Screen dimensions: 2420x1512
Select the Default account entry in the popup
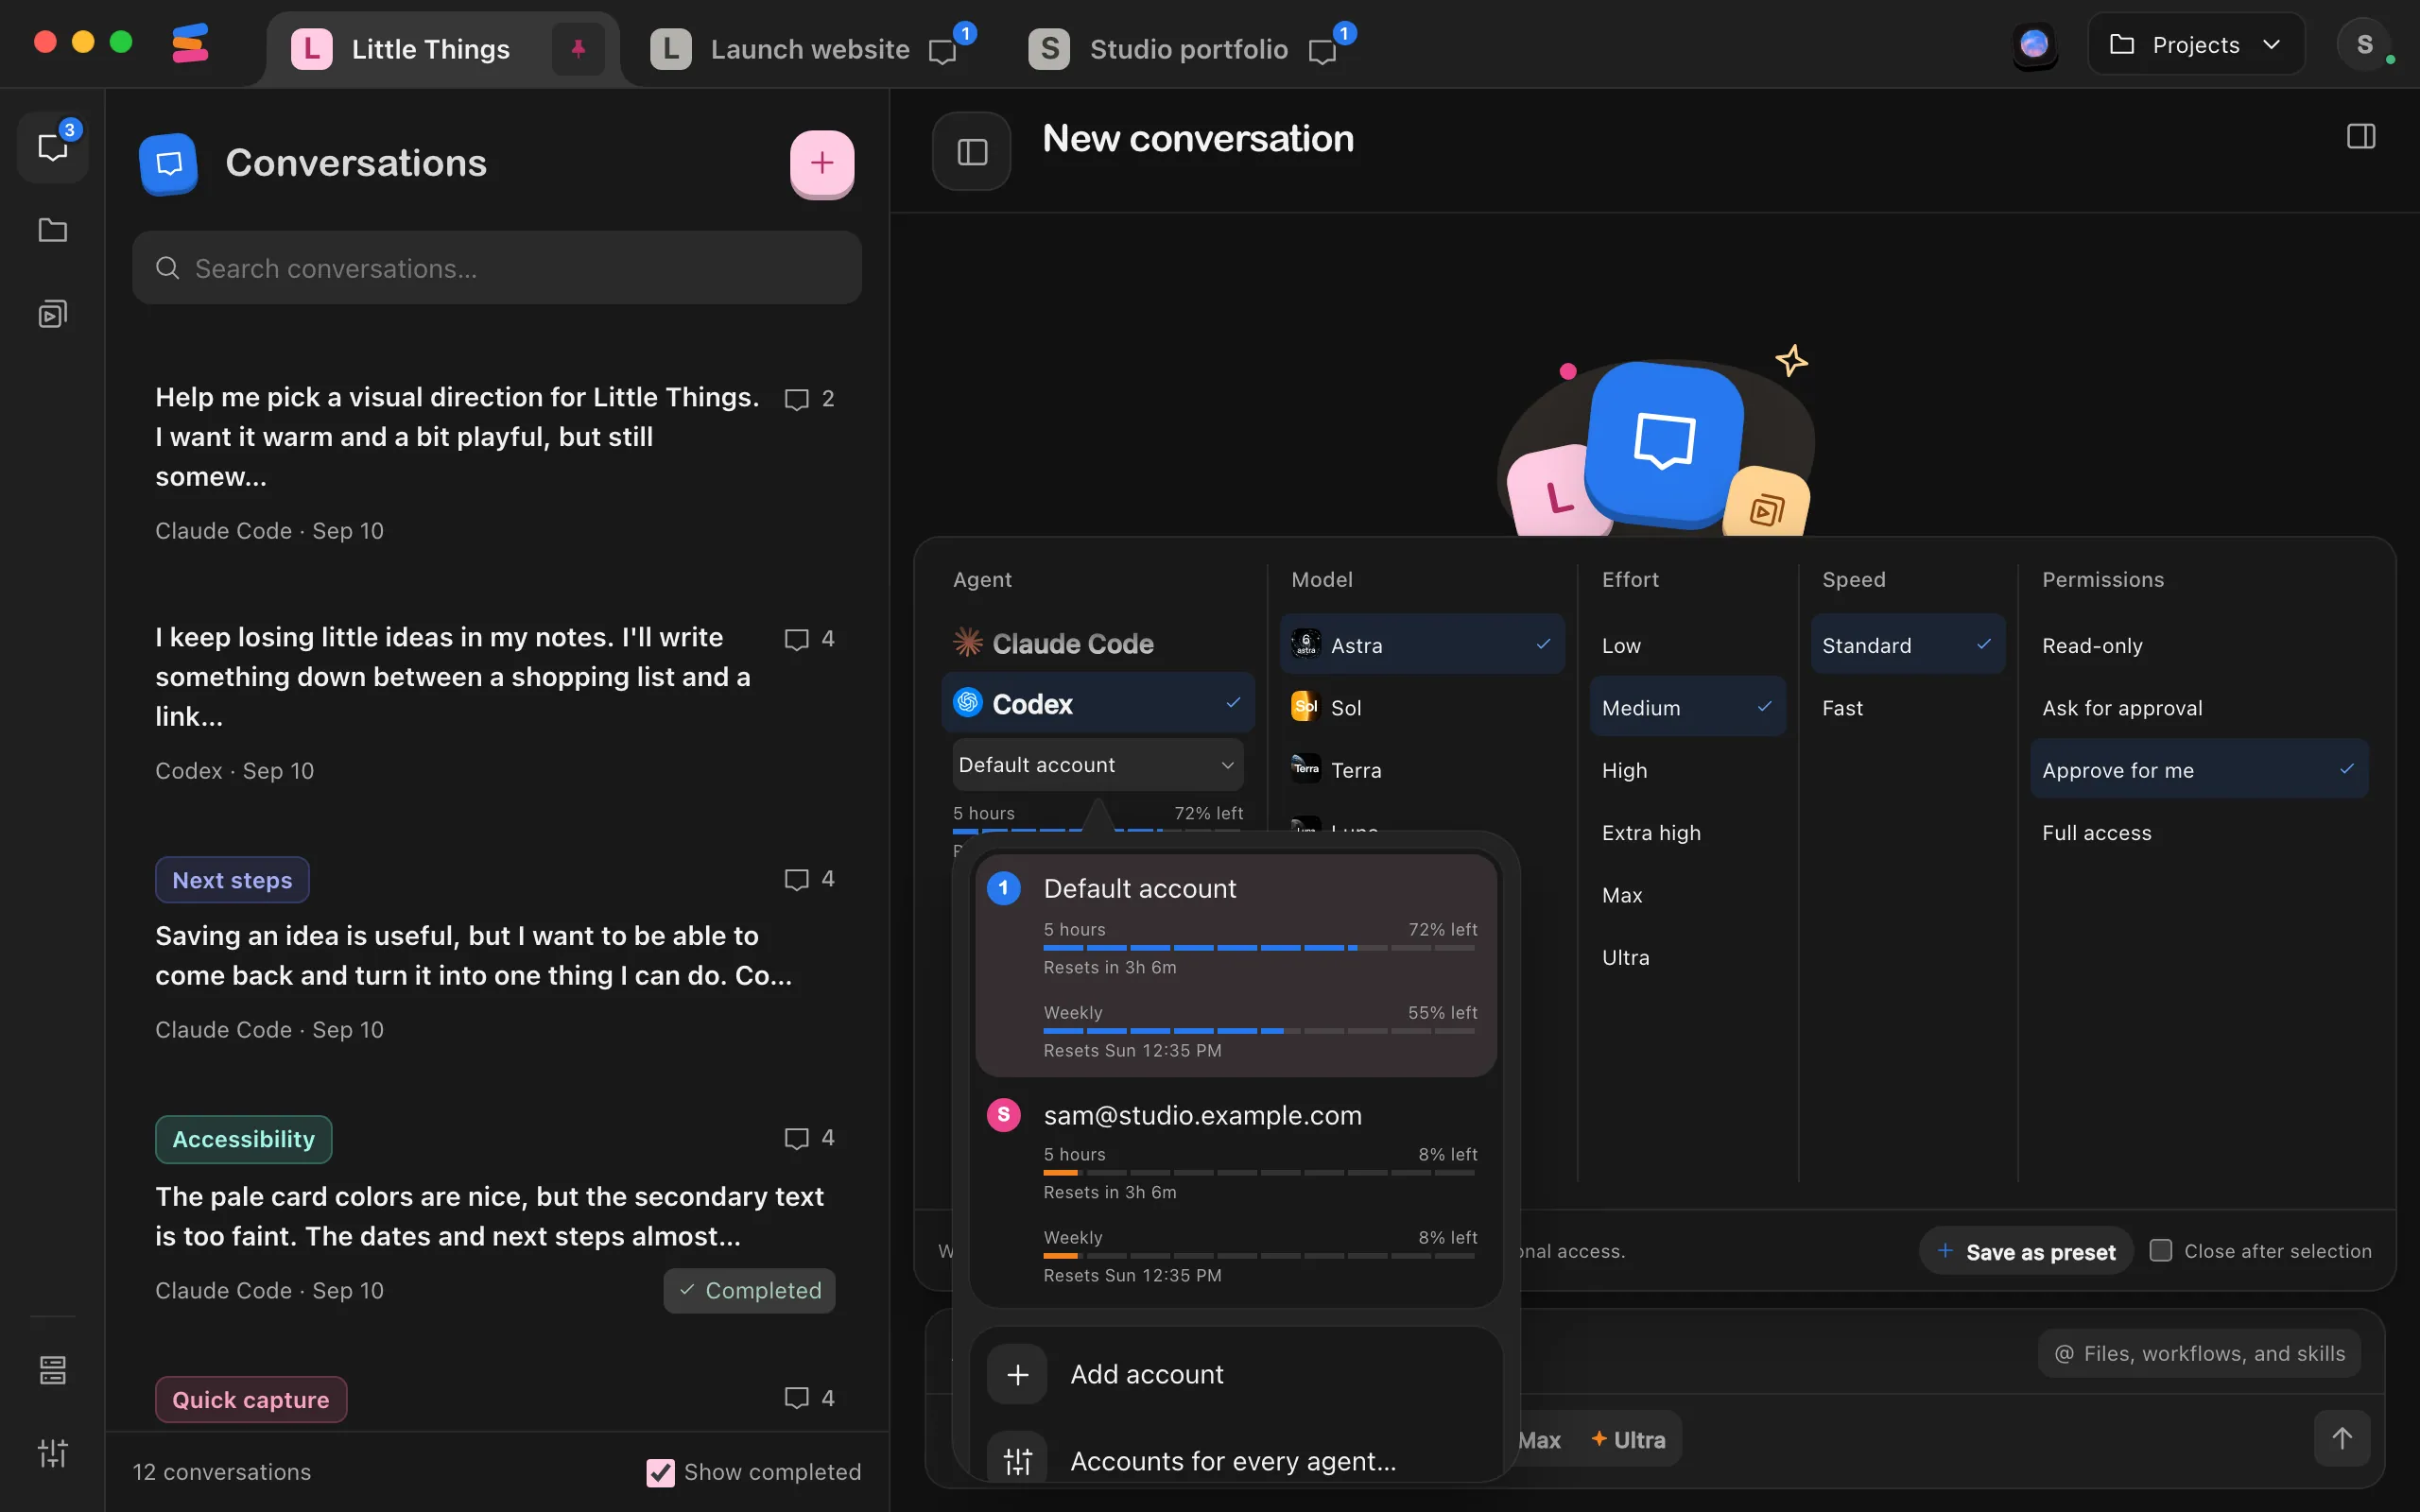pyautogui.click(x=1236, y=965)
